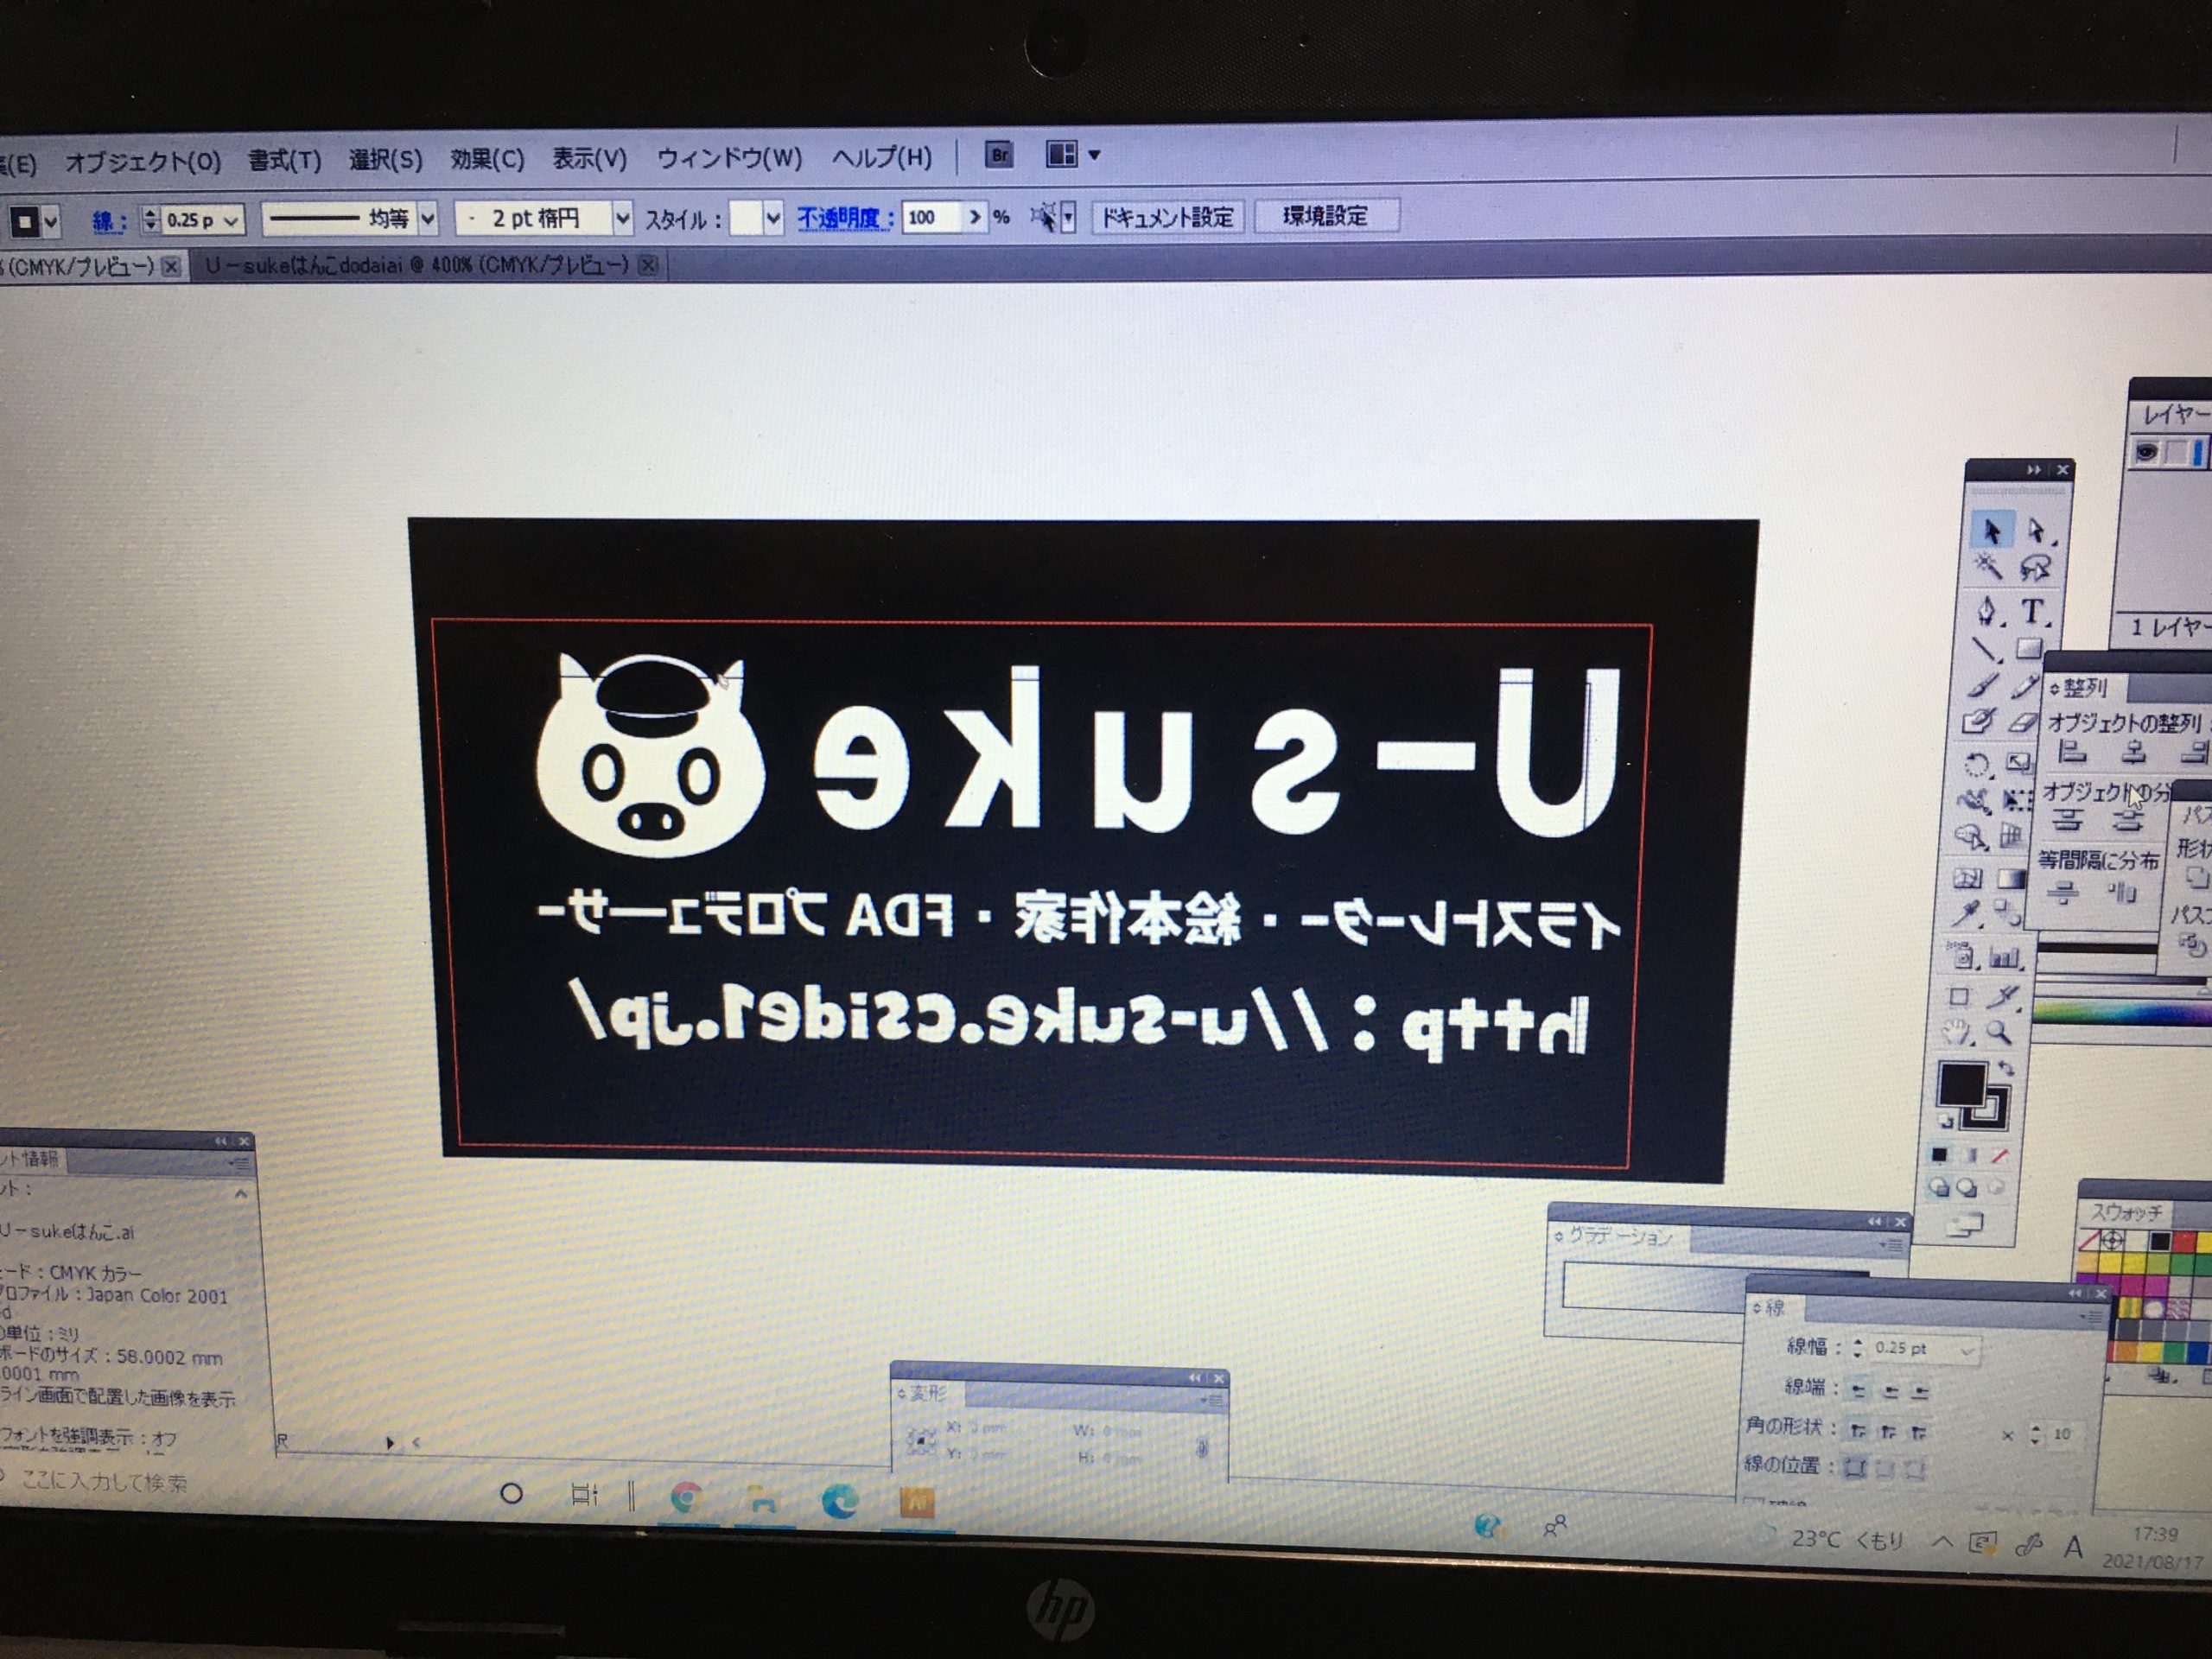Open the 書式(T) menu
Viewport: 2212px width, 1659px height.
[x=285, y=160]
